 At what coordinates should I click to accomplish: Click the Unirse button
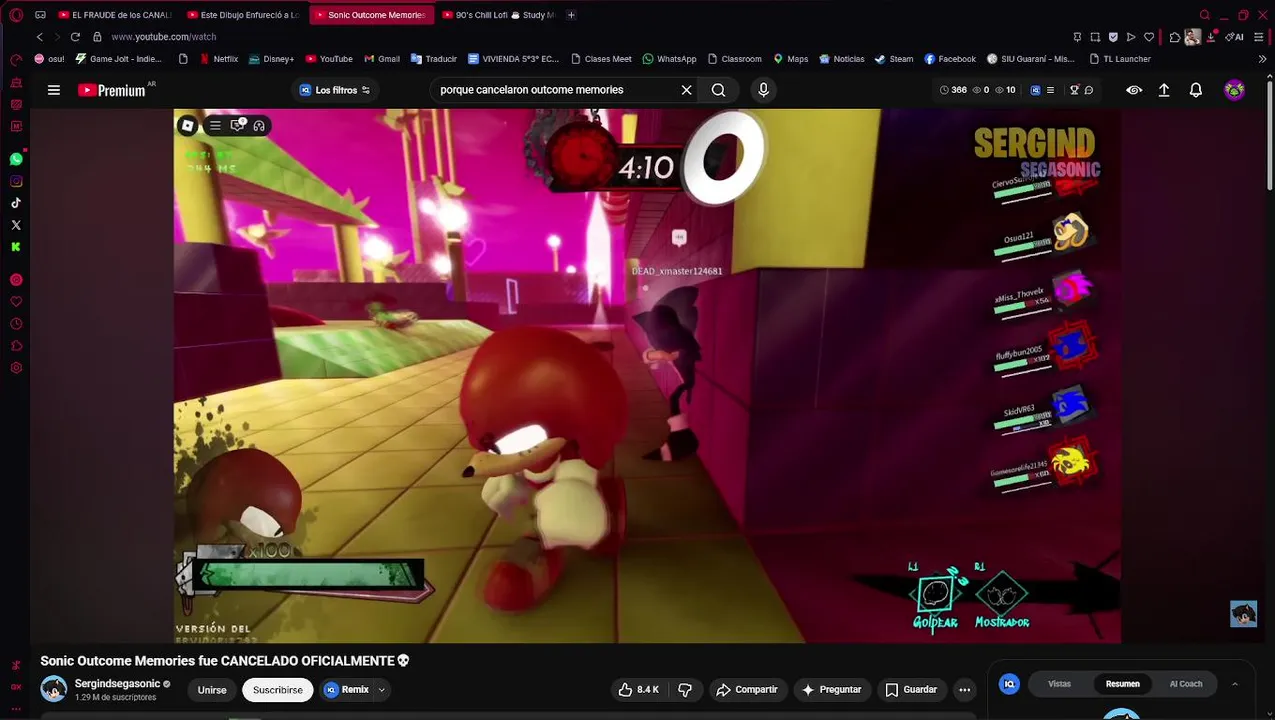pos(212,690)
